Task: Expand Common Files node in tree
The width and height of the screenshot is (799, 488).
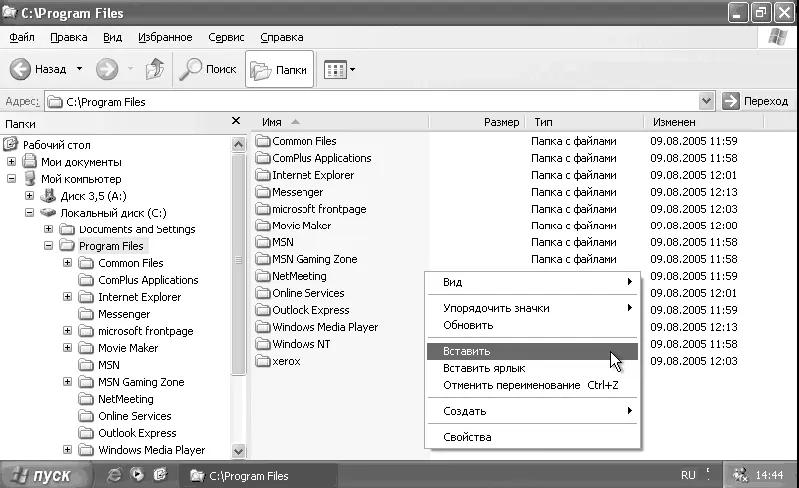Action: (67, 263)
